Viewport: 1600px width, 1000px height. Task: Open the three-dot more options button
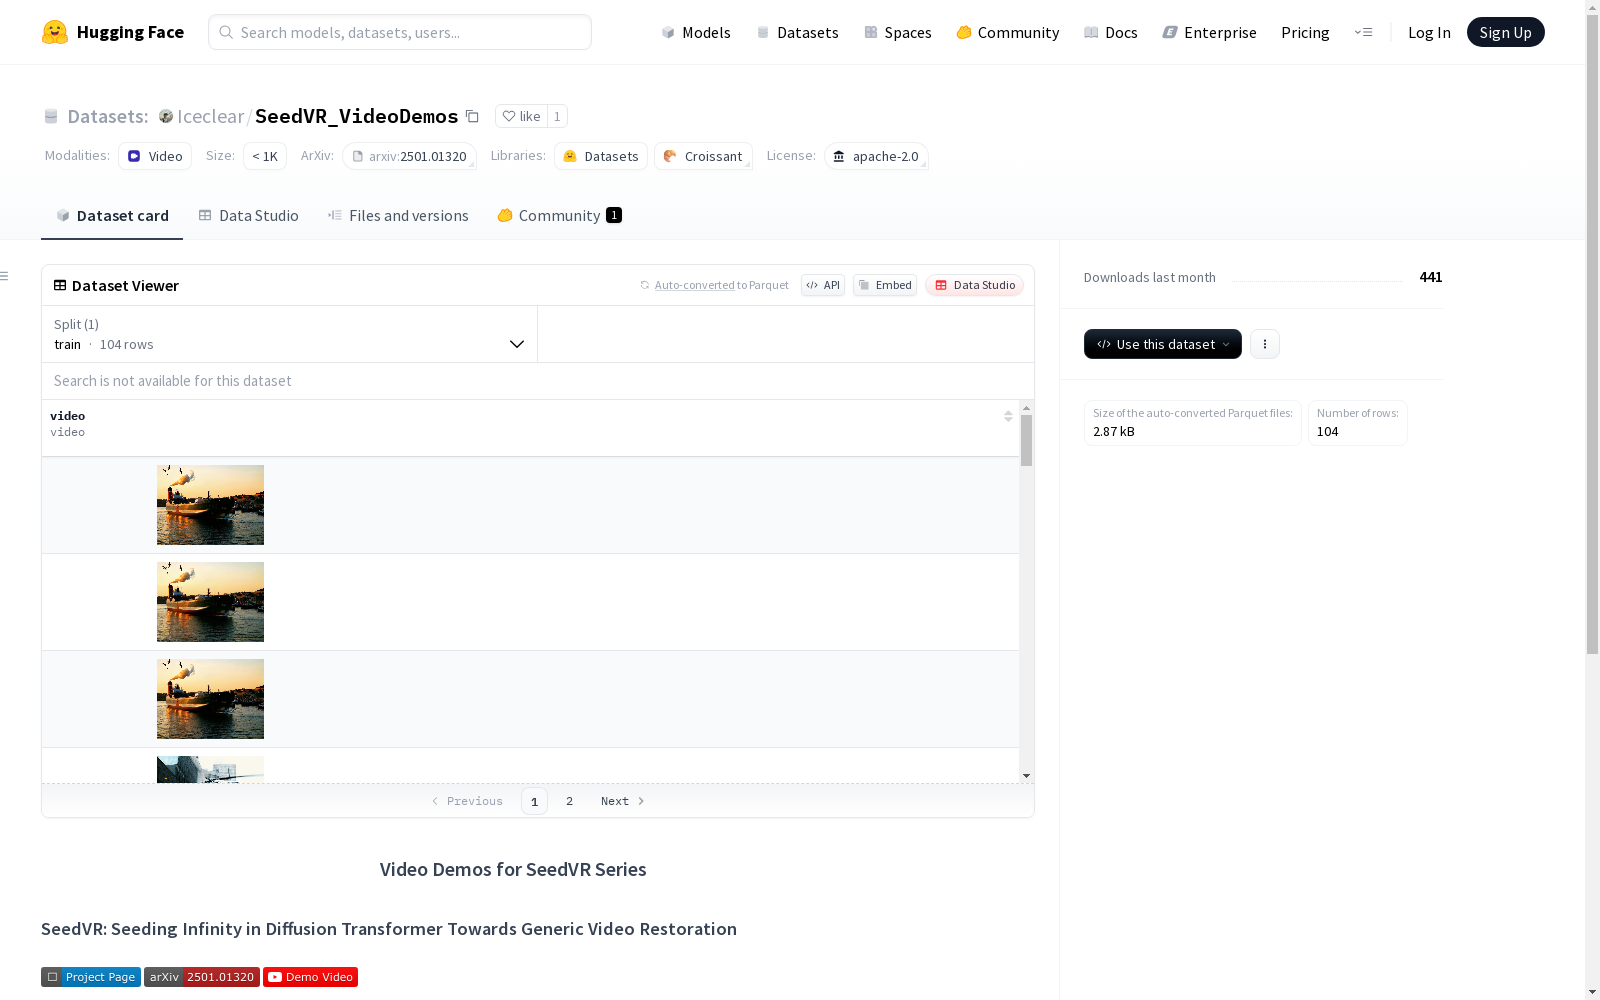[1265, 344]
